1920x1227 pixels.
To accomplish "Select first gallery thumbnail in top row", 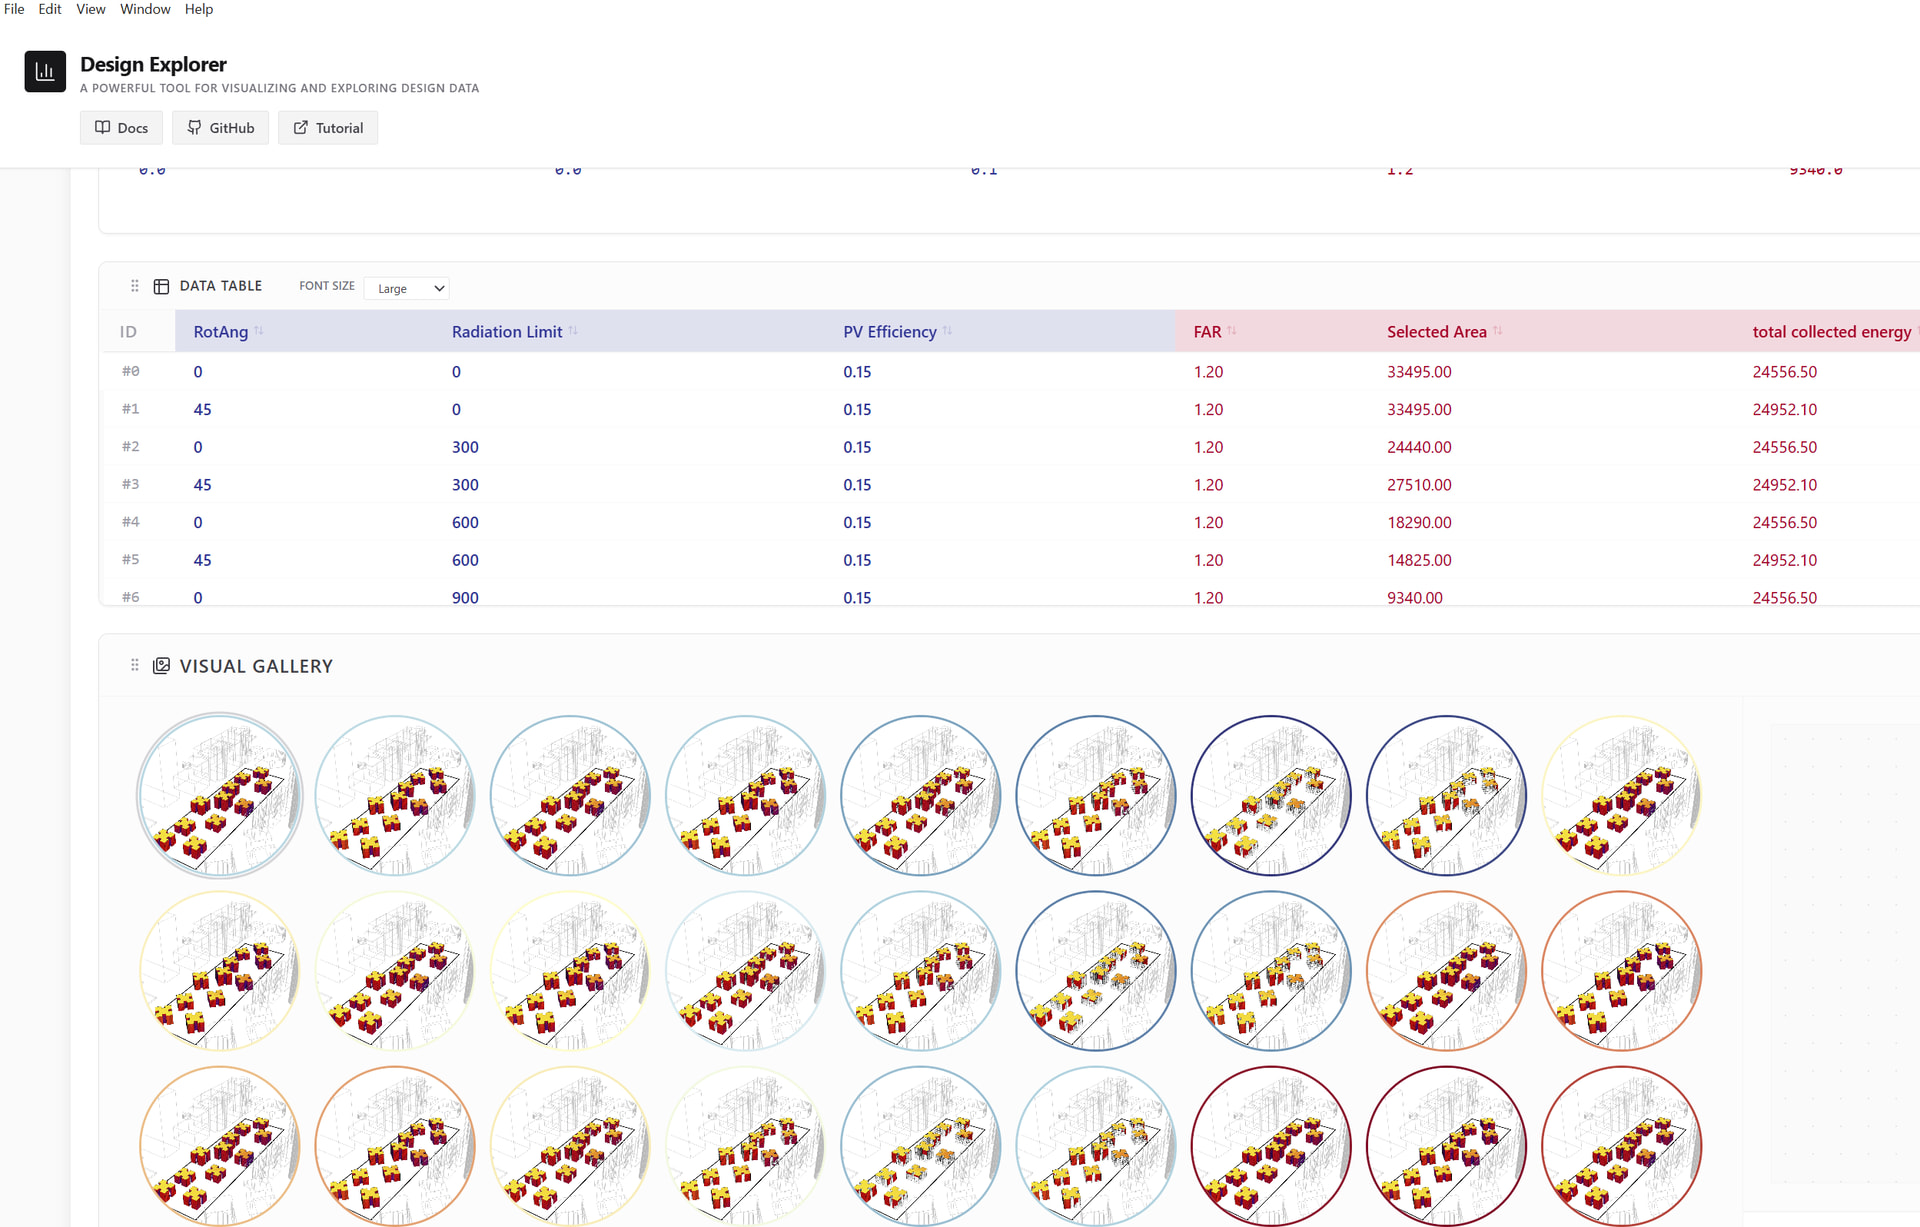I will coord(220,795).
